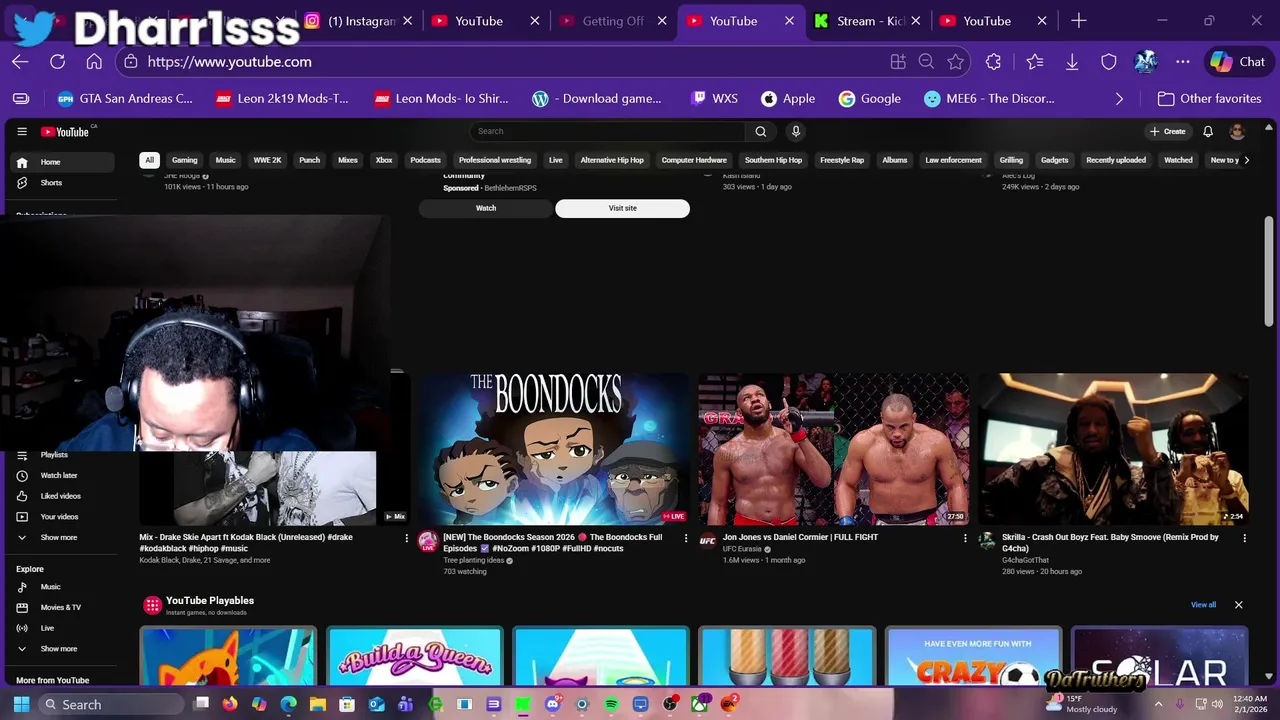The image size is (1280, 720).
Task: Click into the YouTube search box
Action: [607, 131]
